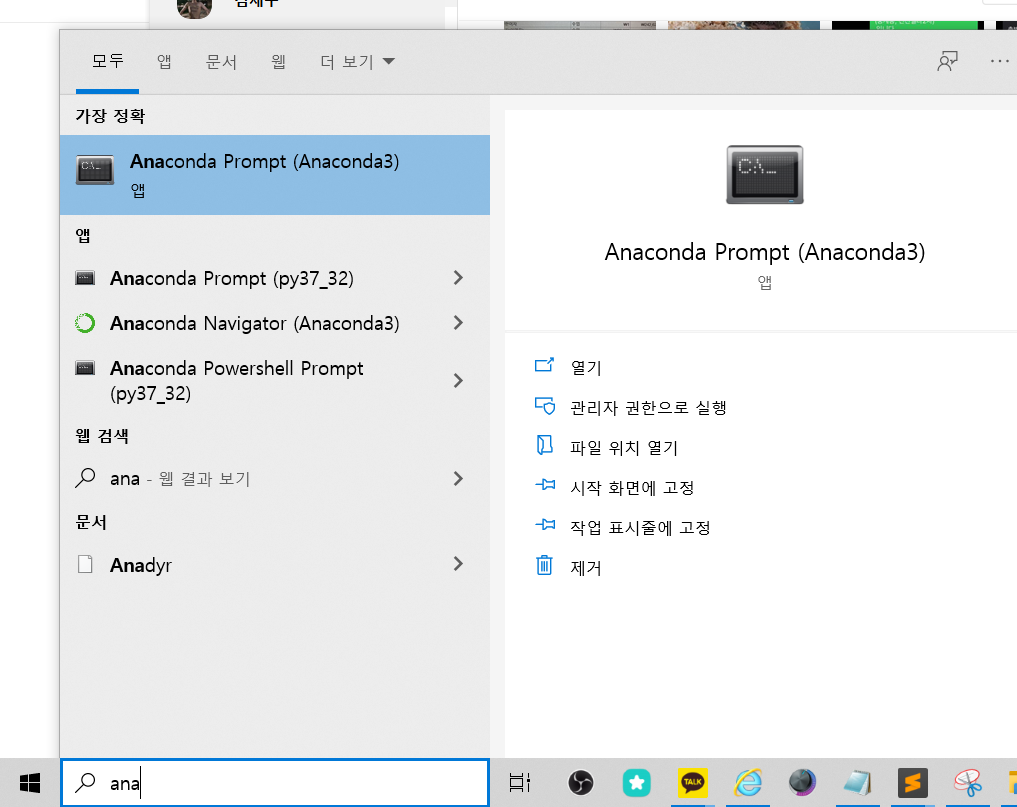1017x807 pixels.
Task: Open Task View on the taskbar
Action: (x=520, y=783)
